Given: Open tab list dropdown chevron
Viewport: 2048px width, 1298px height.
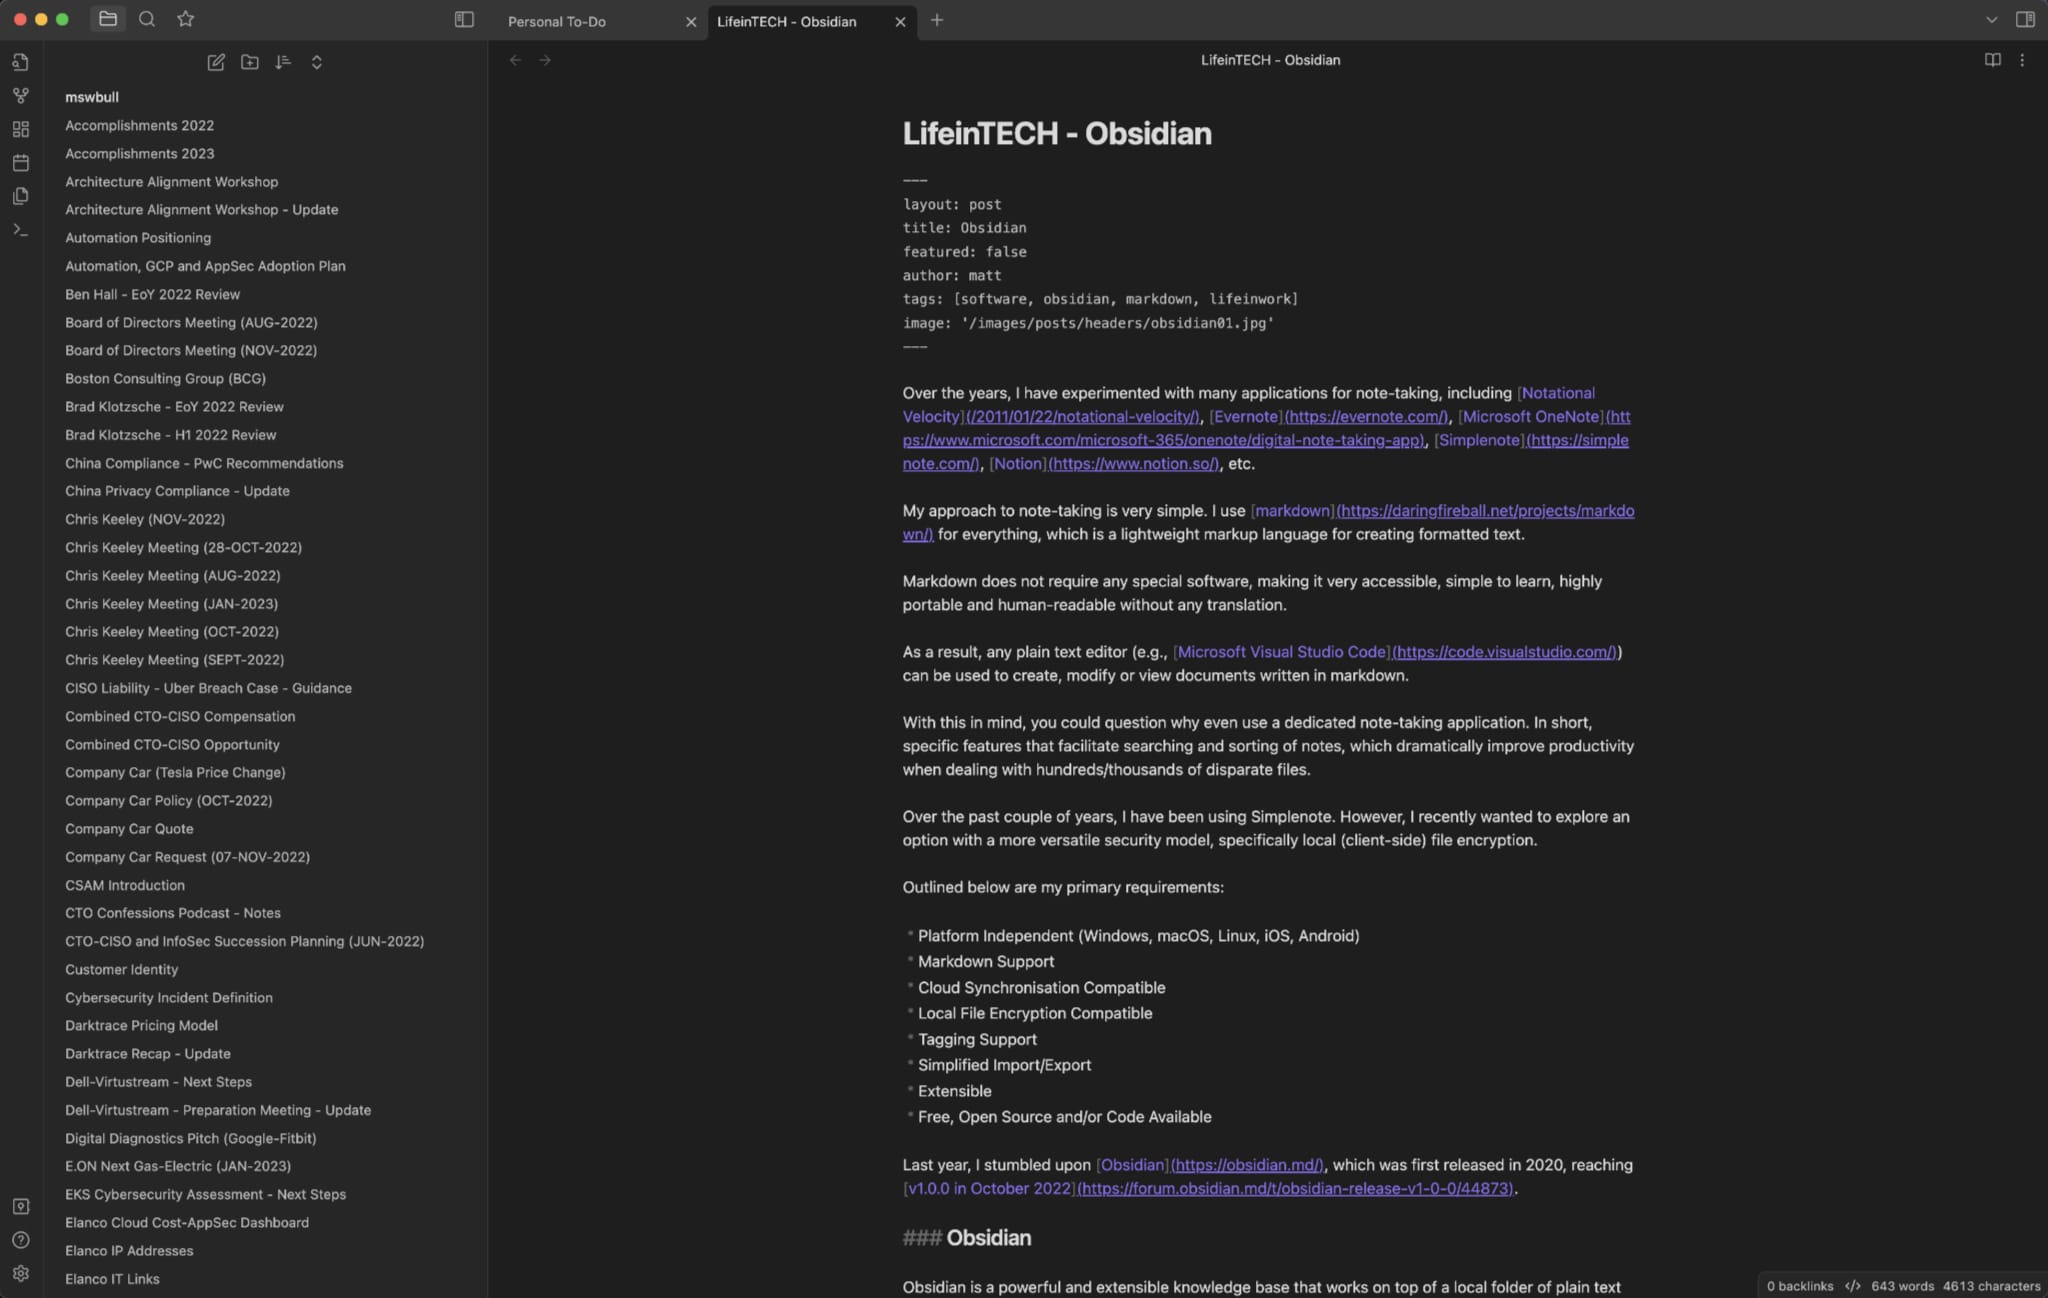Looking at the screenshot, I should [1991, 20].
